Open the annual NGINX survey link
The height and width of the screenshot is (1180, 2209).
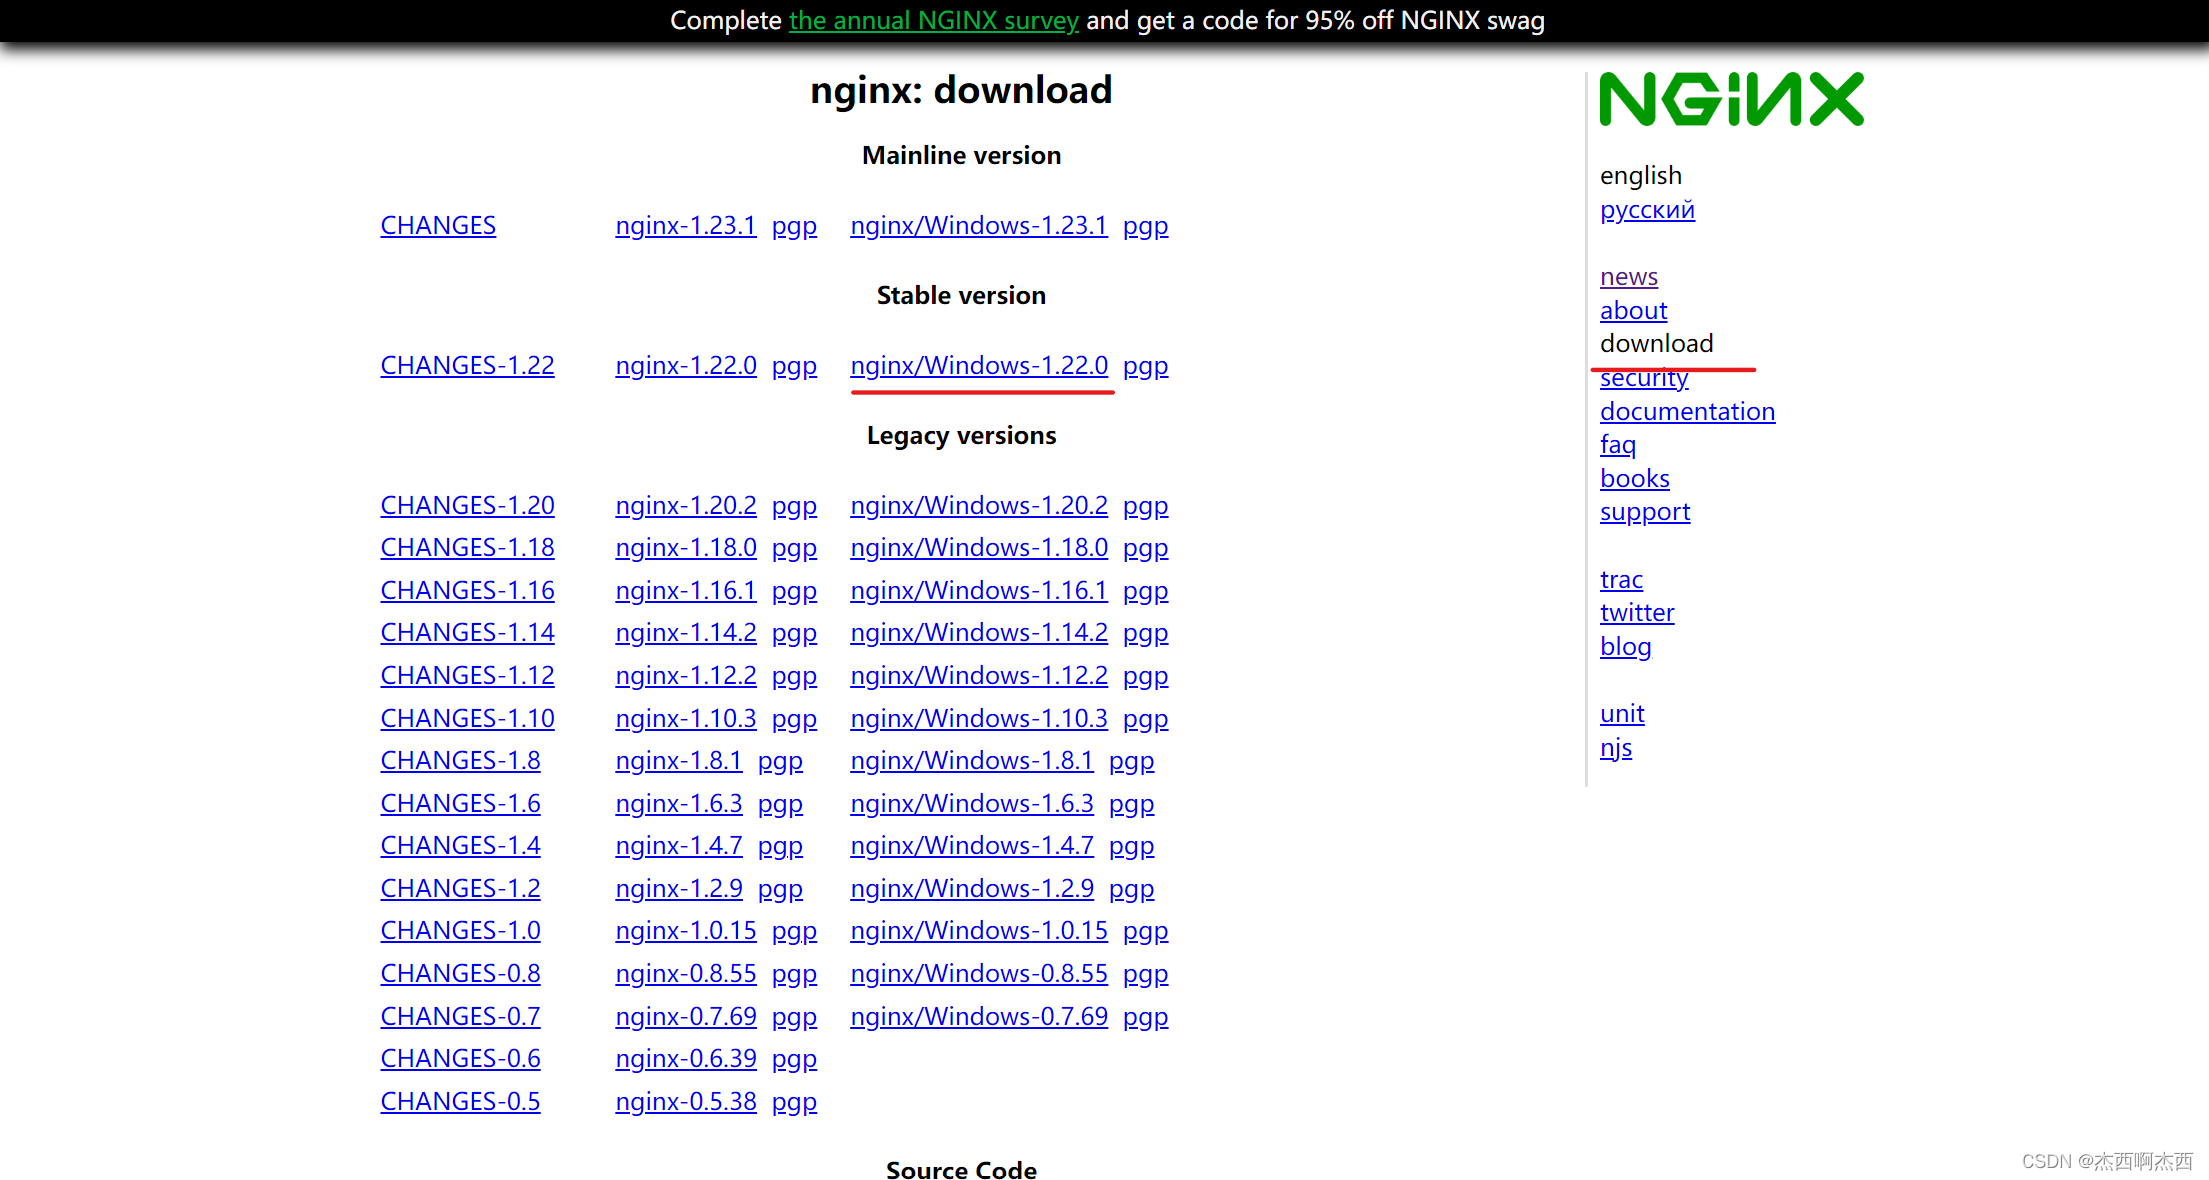point(933,20)
